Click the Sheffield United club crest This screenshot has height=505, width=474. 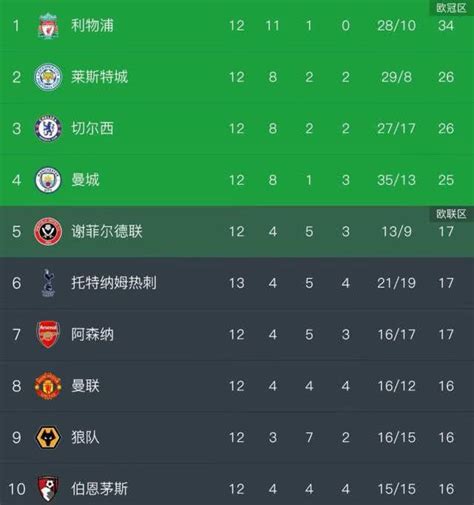pyautogui.click(x=48, y=231)
